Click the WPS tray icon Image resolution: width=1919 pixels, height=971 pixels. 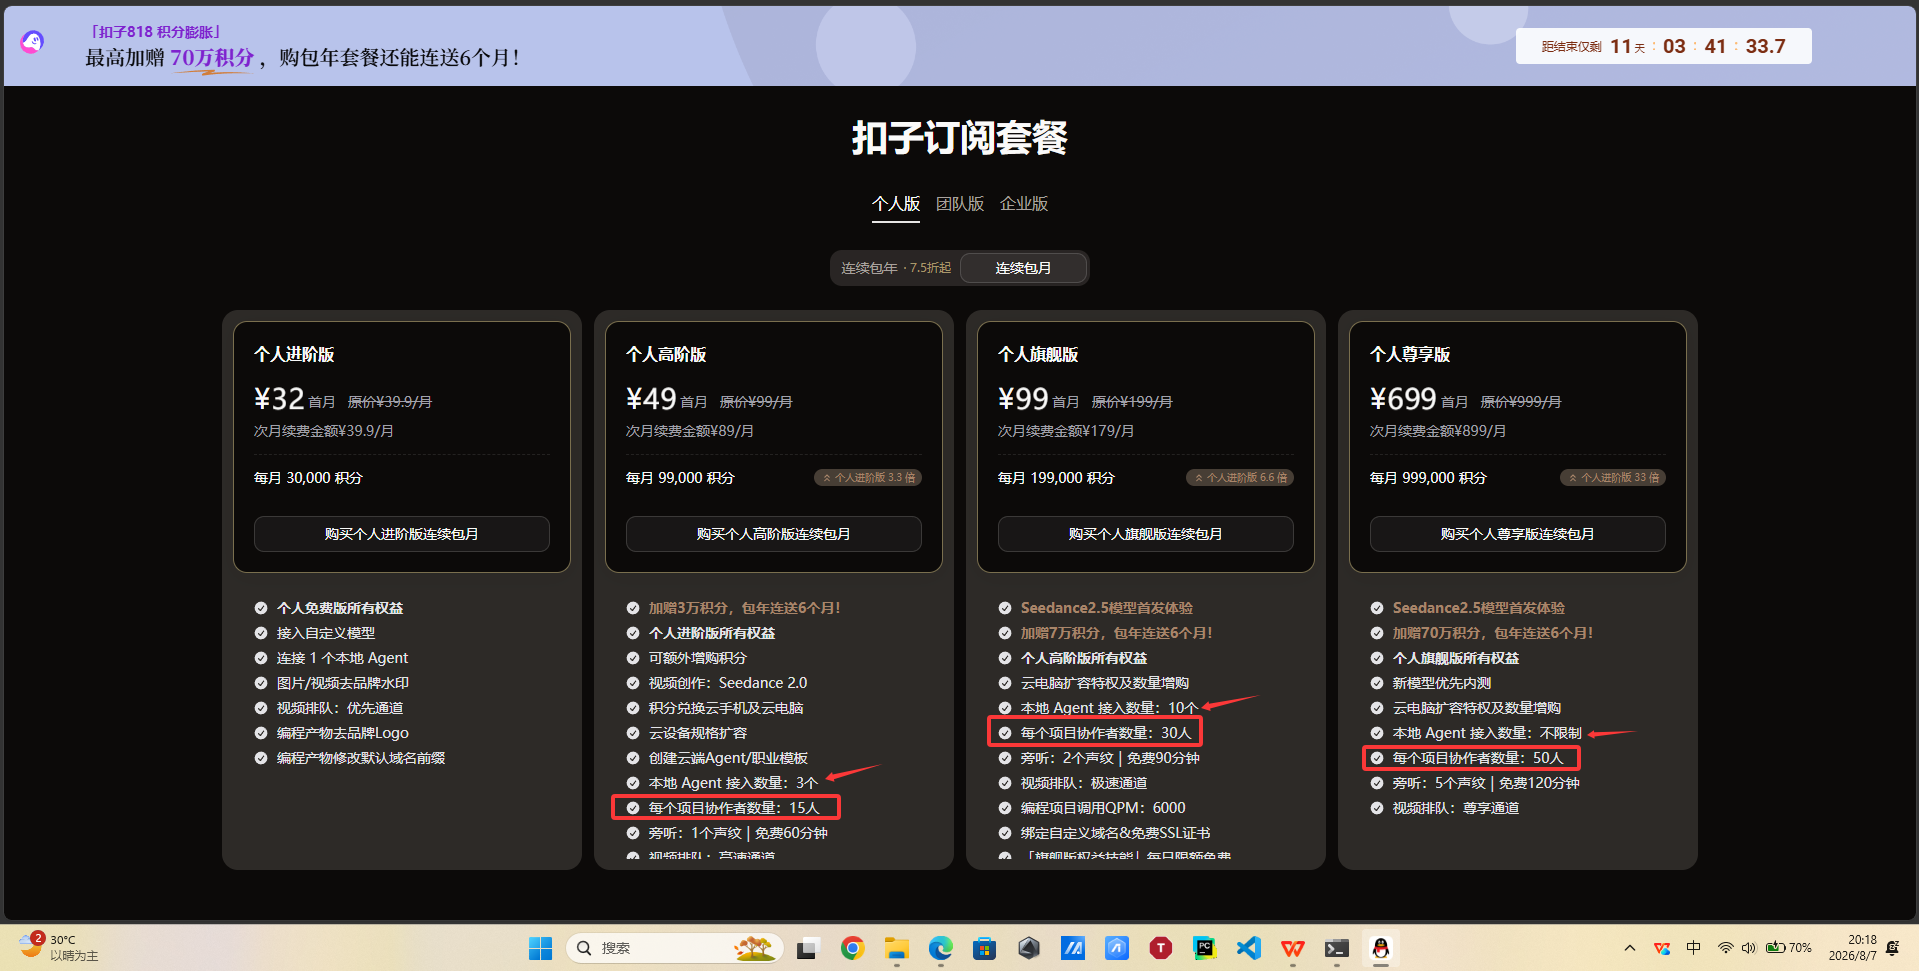click(1662, 948)
